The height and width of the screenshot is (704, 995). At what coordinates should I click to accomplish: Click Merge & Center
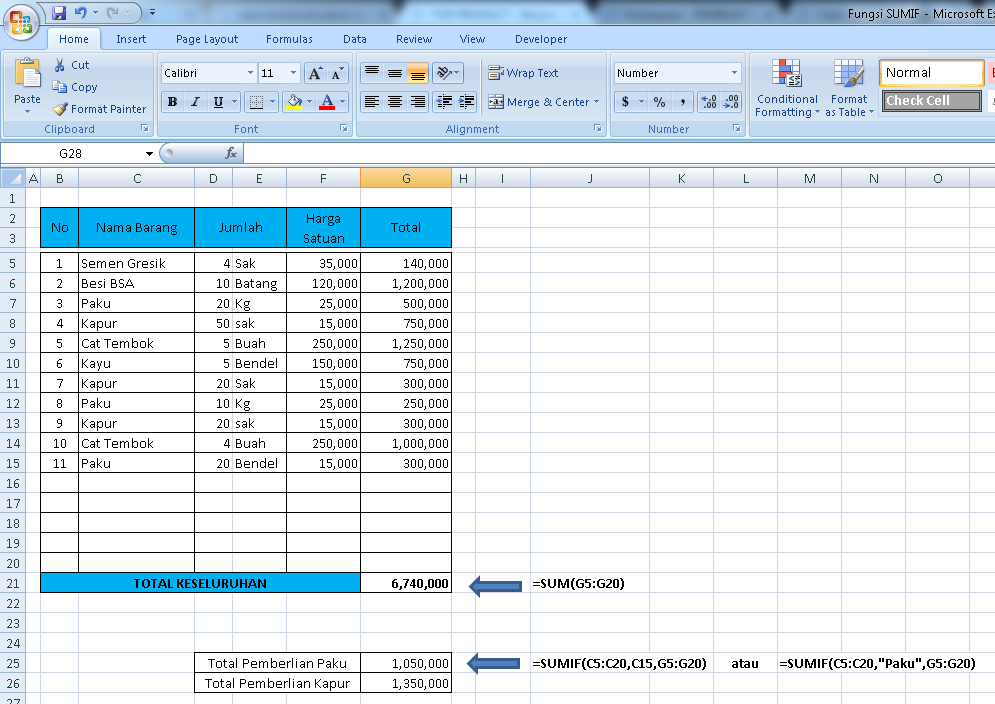(x=539, y=102)
